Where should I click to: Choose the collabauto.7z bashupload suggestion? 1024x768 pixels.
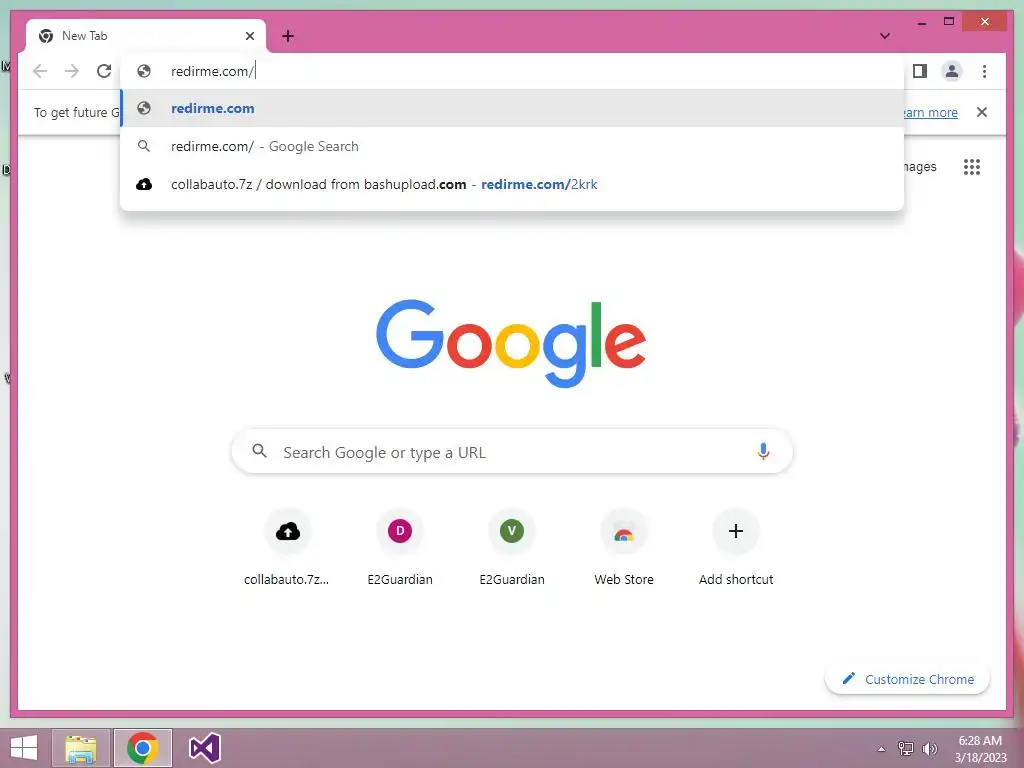point(512,184)
